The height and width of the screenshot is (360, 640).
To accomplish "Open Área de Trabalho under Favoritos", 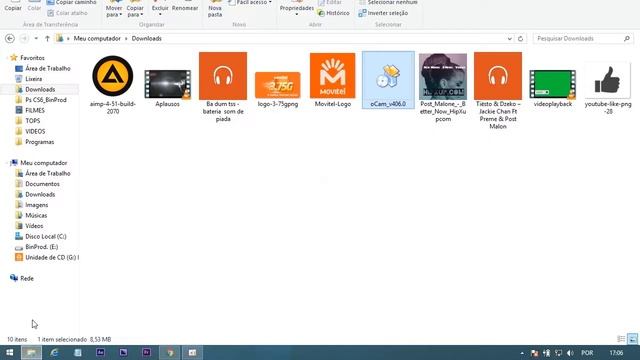I will [43, 69].
